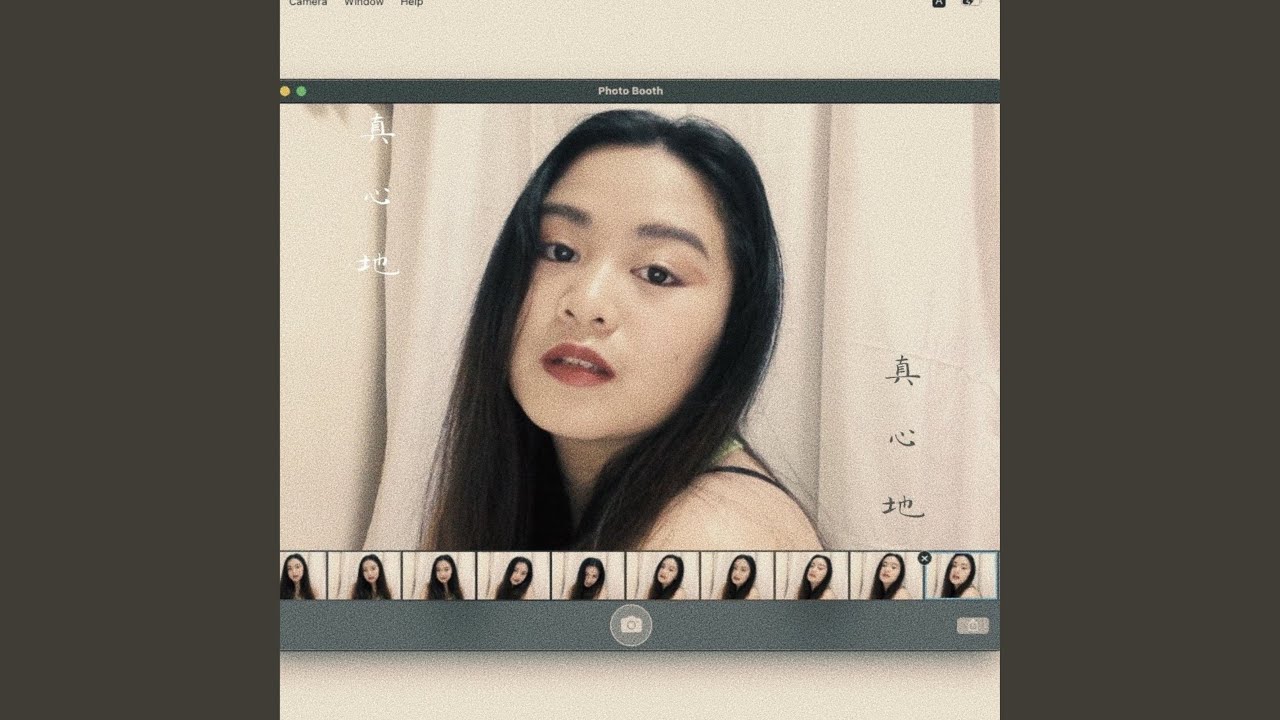Open the Help menu

pyautogui.click(x=412, y=3)
